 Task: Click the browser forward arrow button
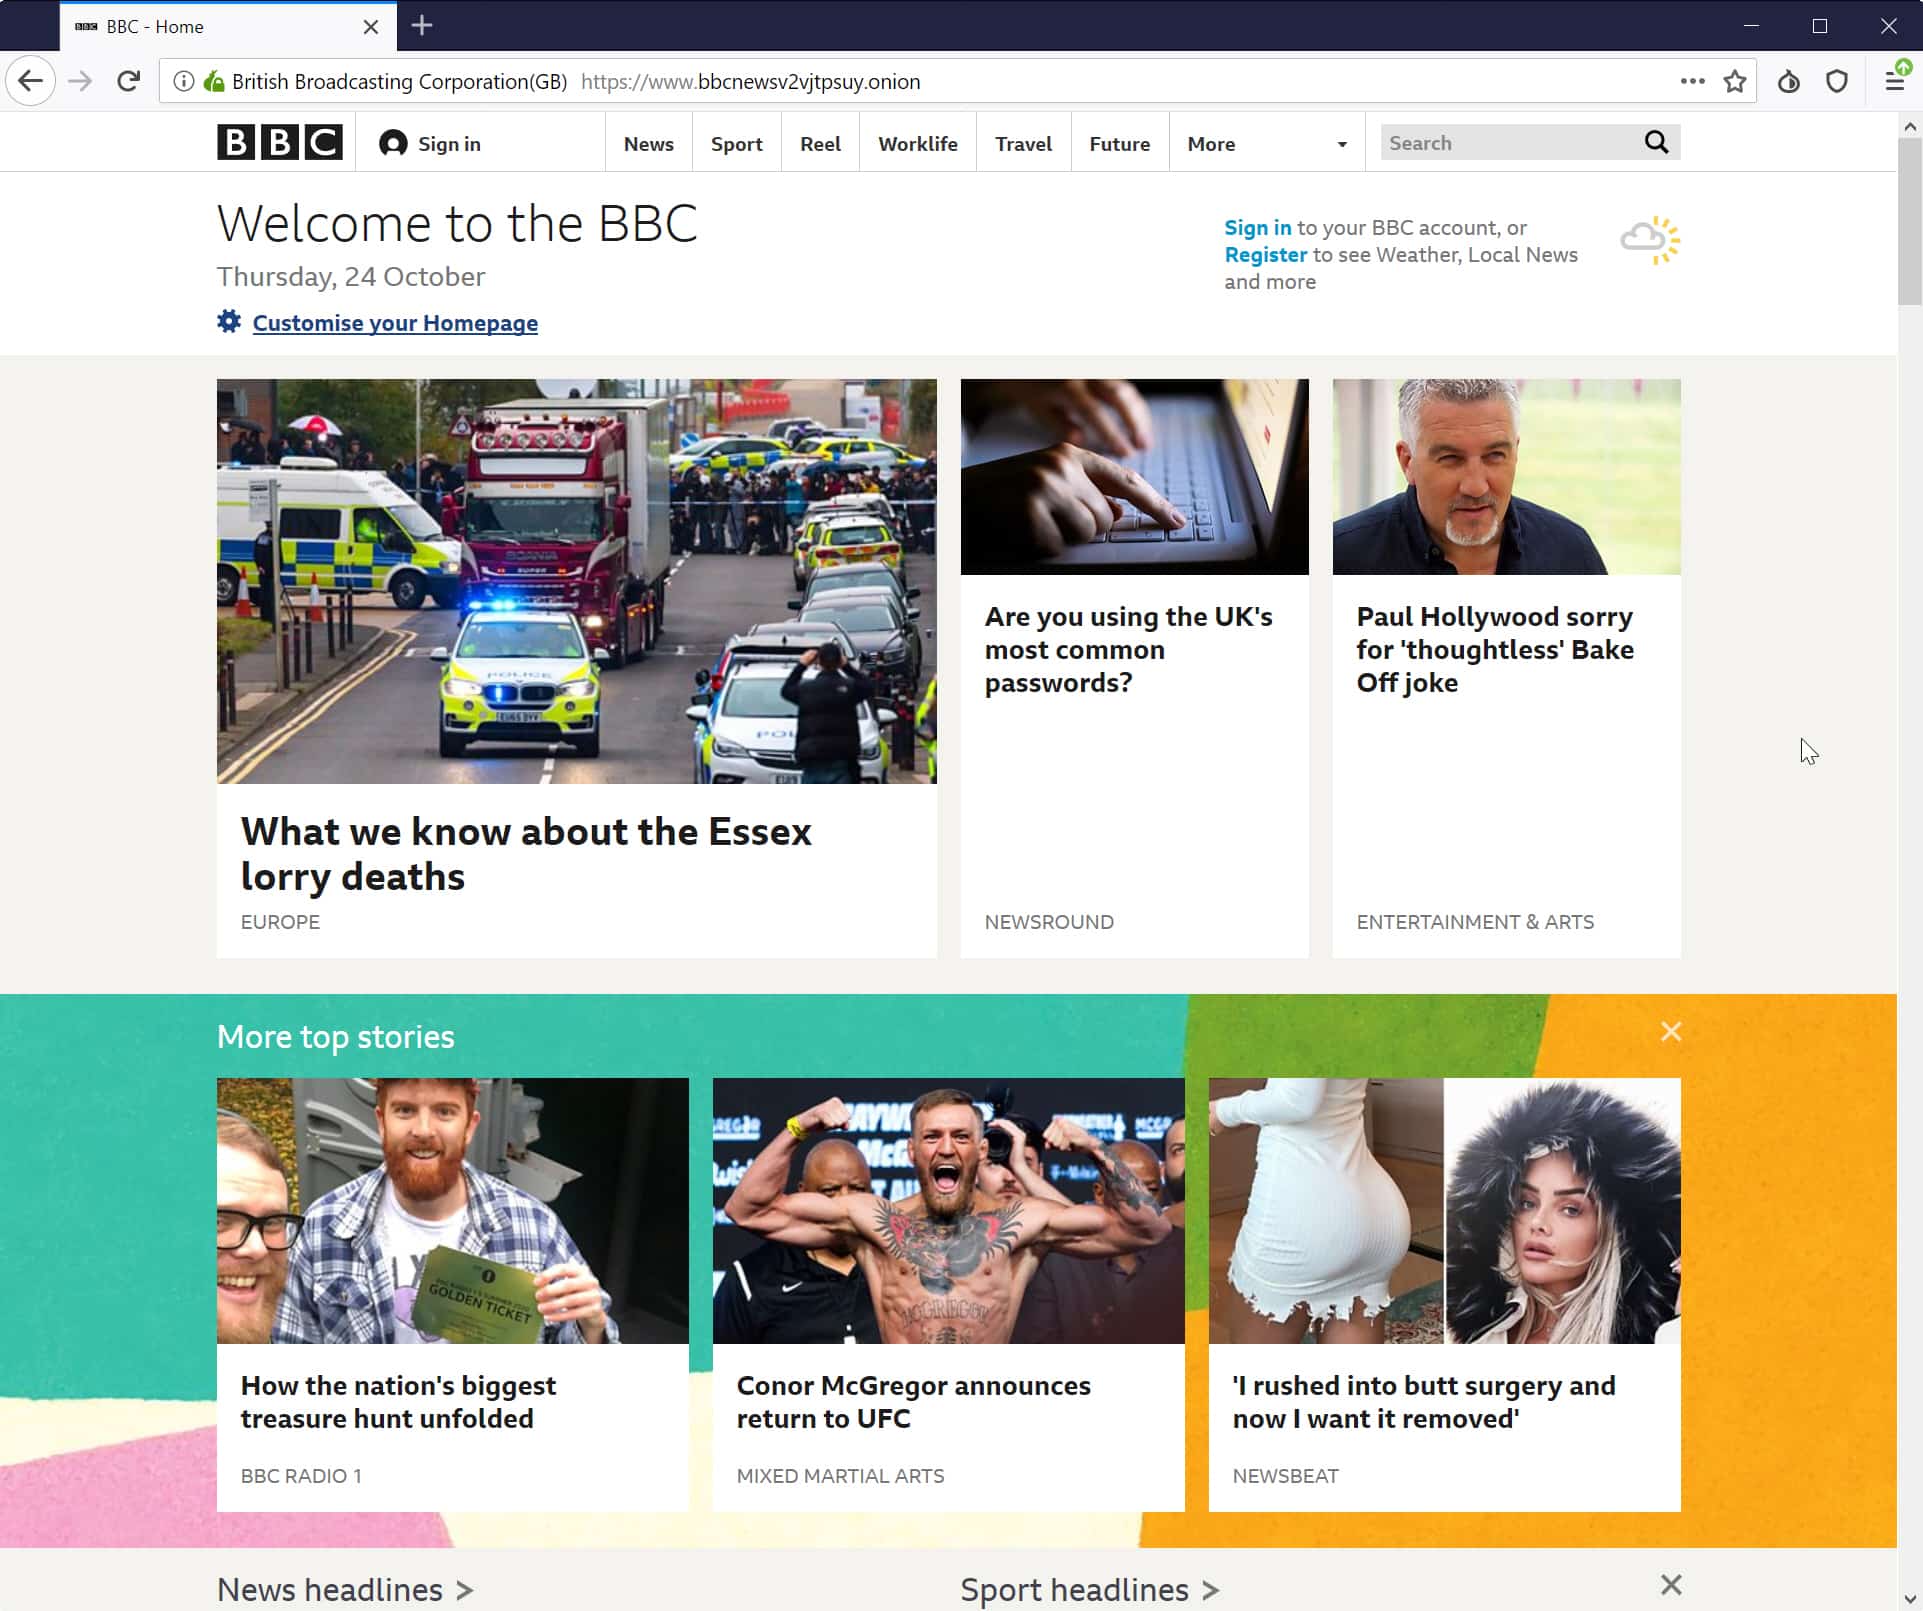80,81
